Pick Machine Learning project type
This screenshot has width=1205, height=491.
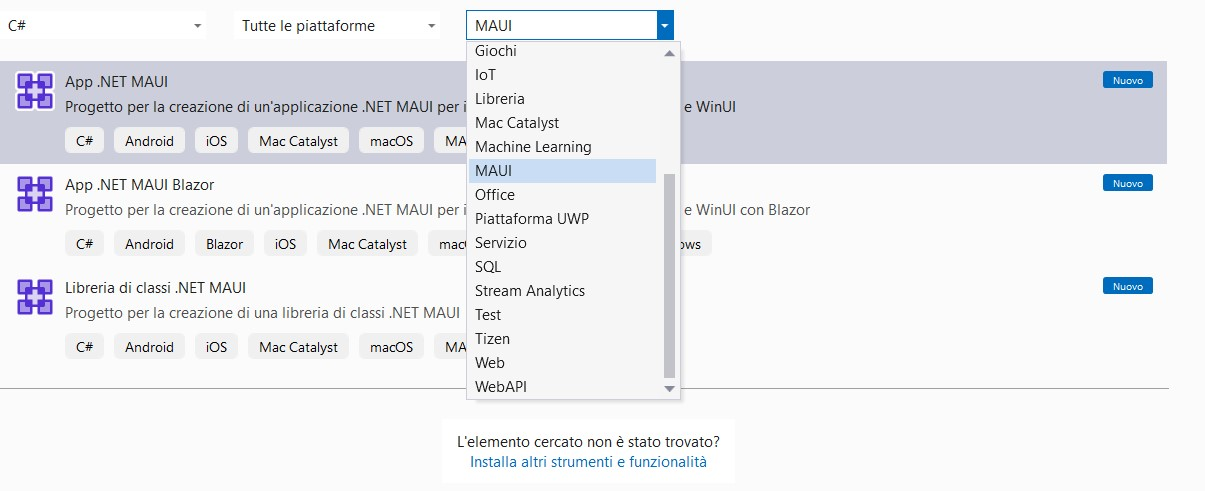click(563, 147)
